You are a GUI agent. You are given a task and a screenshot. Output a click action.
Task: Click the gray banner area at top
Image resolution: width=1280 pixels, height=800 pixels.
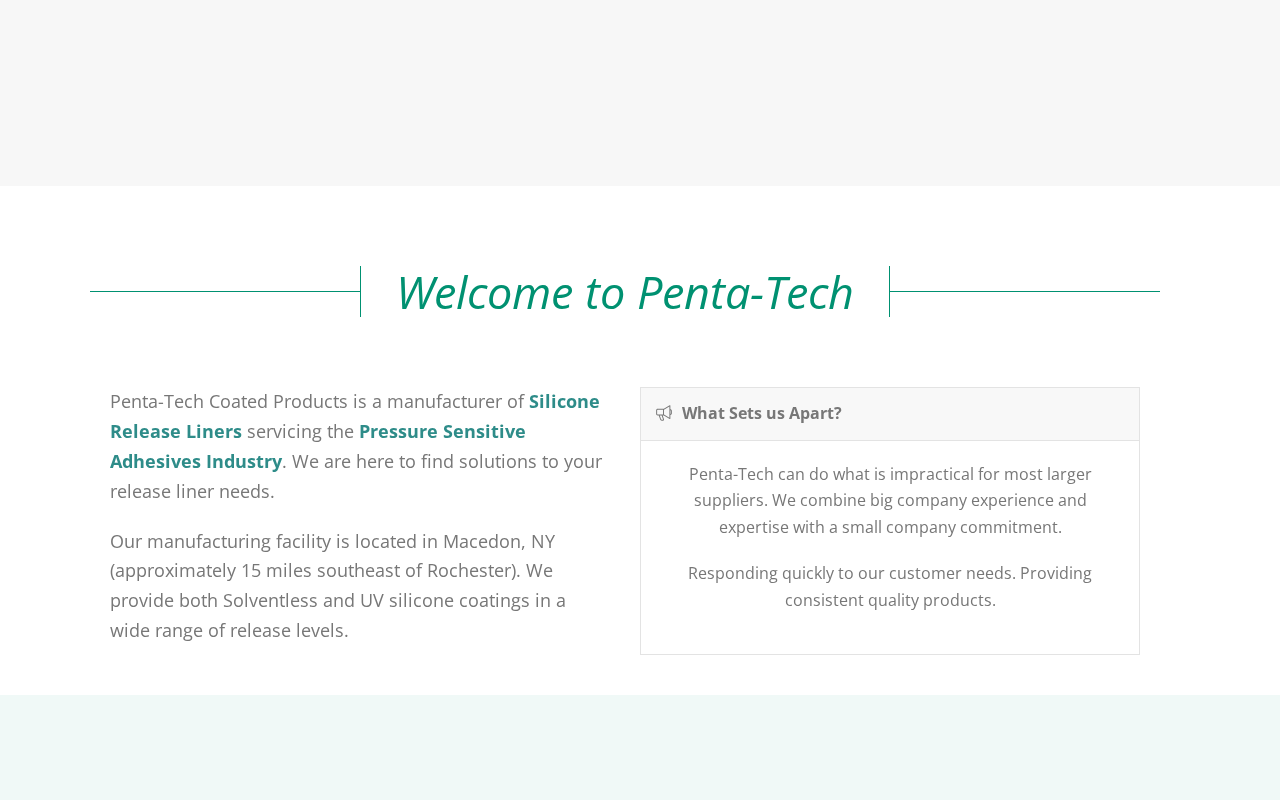point(640,93)
